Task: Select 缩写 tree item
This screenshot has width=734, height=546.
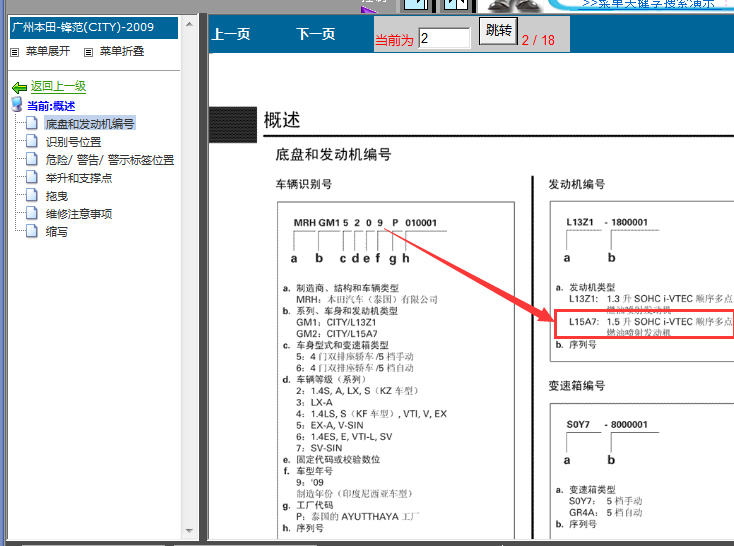Action: (57, 232)
